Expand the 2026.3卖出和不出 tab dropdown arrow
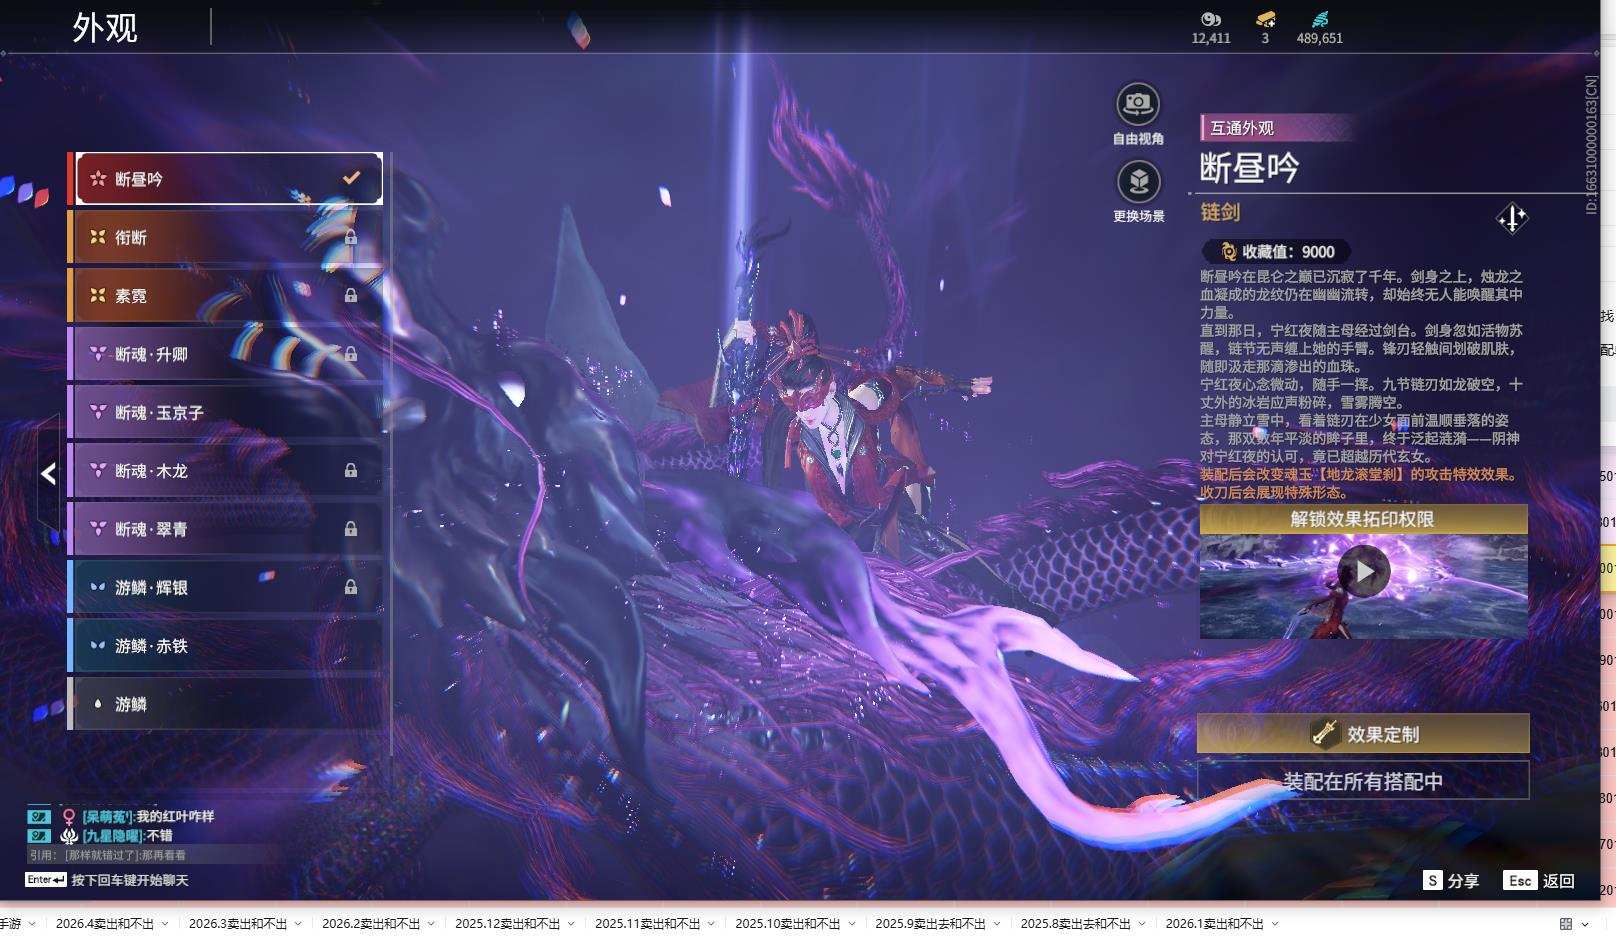 297,924
